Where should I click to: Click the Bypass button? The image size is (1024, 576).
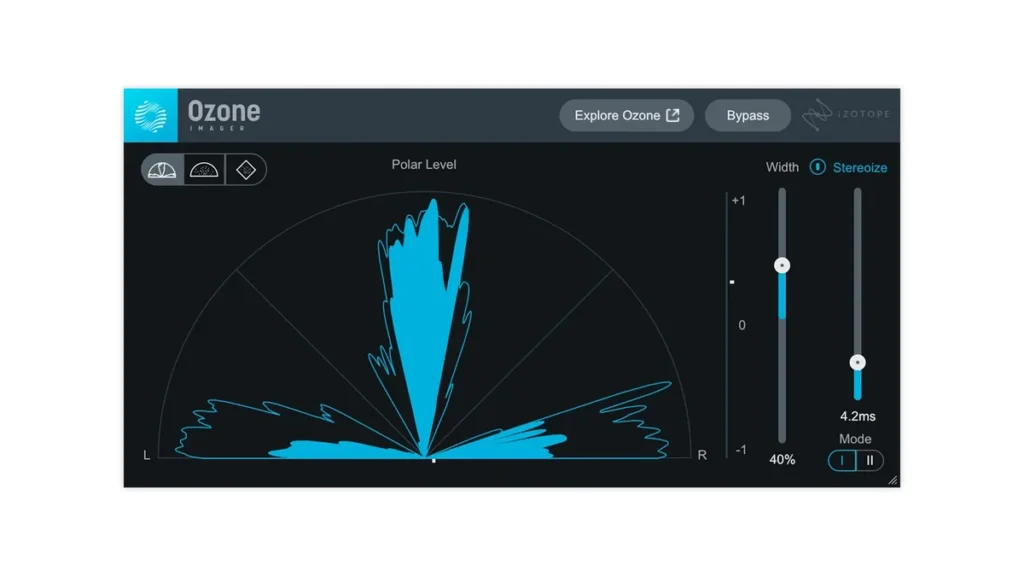pyautogui.click(x=748, y=116)
